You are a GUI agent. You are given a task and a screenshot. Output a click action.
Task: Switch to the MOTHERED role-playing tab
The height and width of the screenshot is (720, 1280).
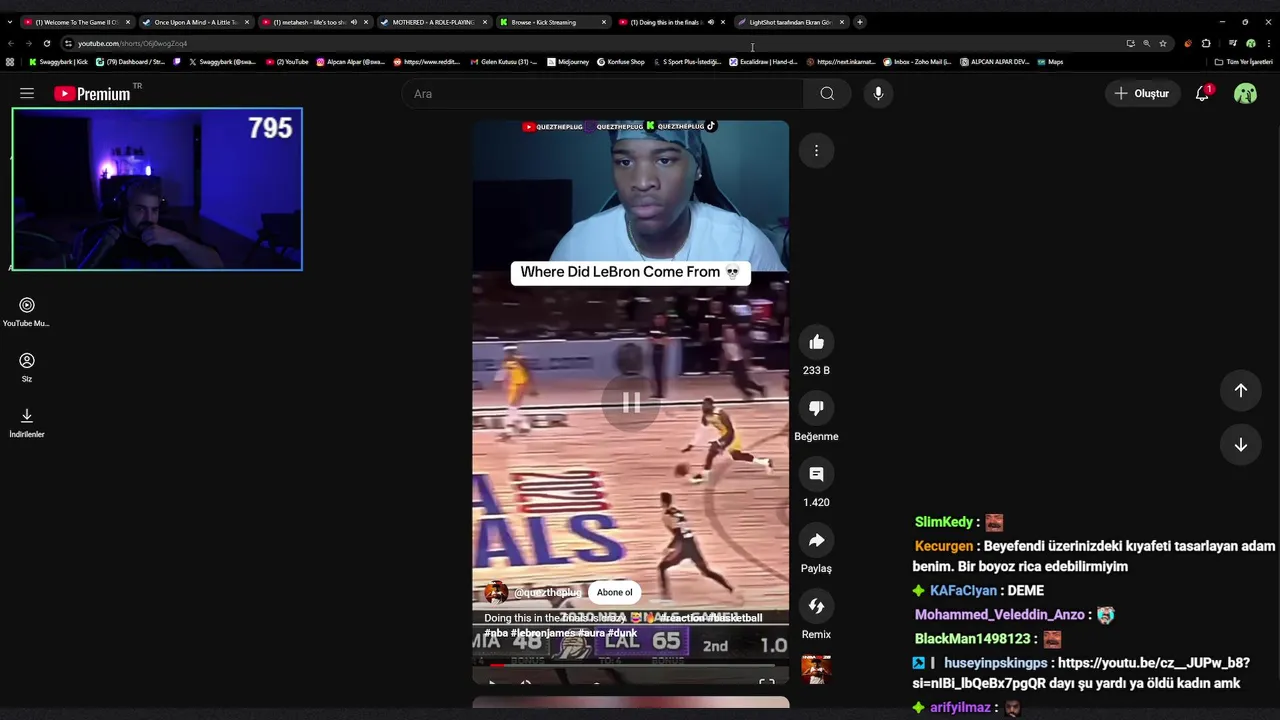[x=432, y=22]
